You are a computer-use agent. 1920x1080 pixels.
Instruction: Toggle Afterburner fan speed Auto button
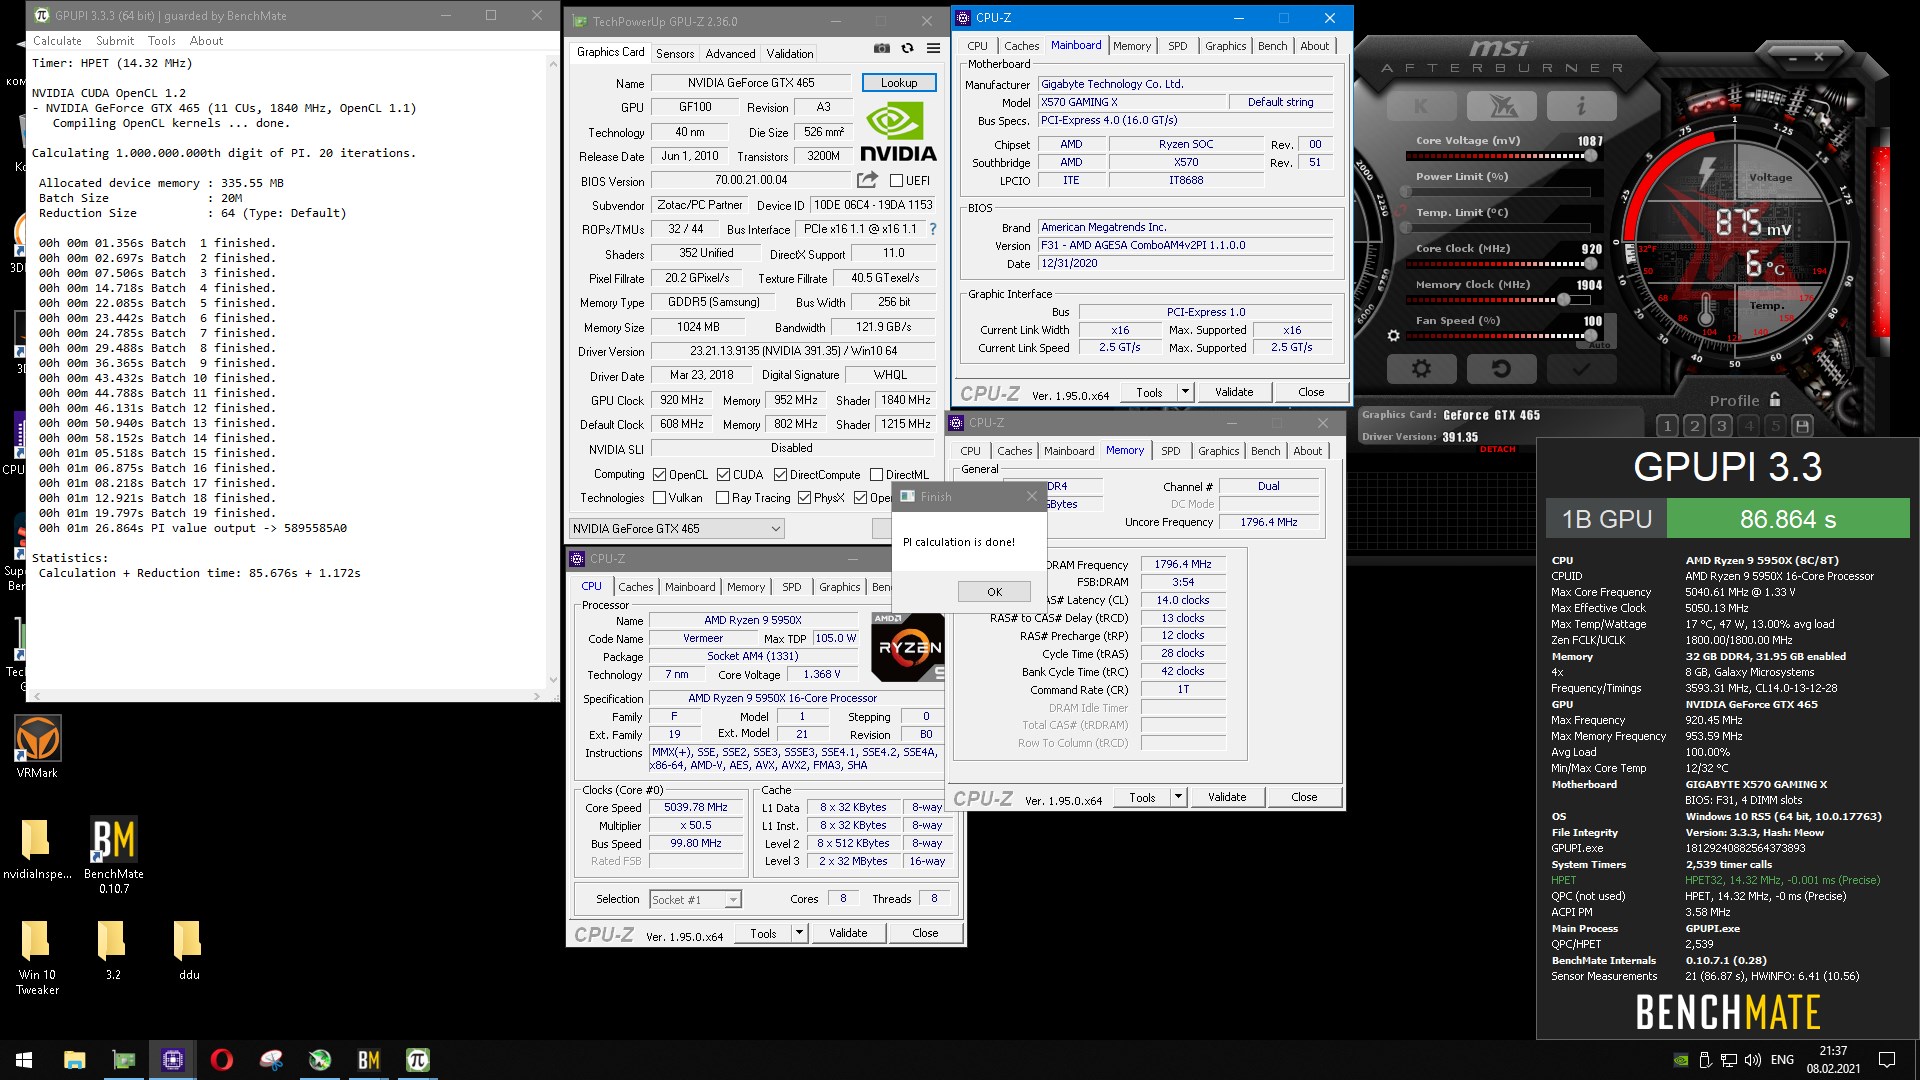pos(1600,346)
